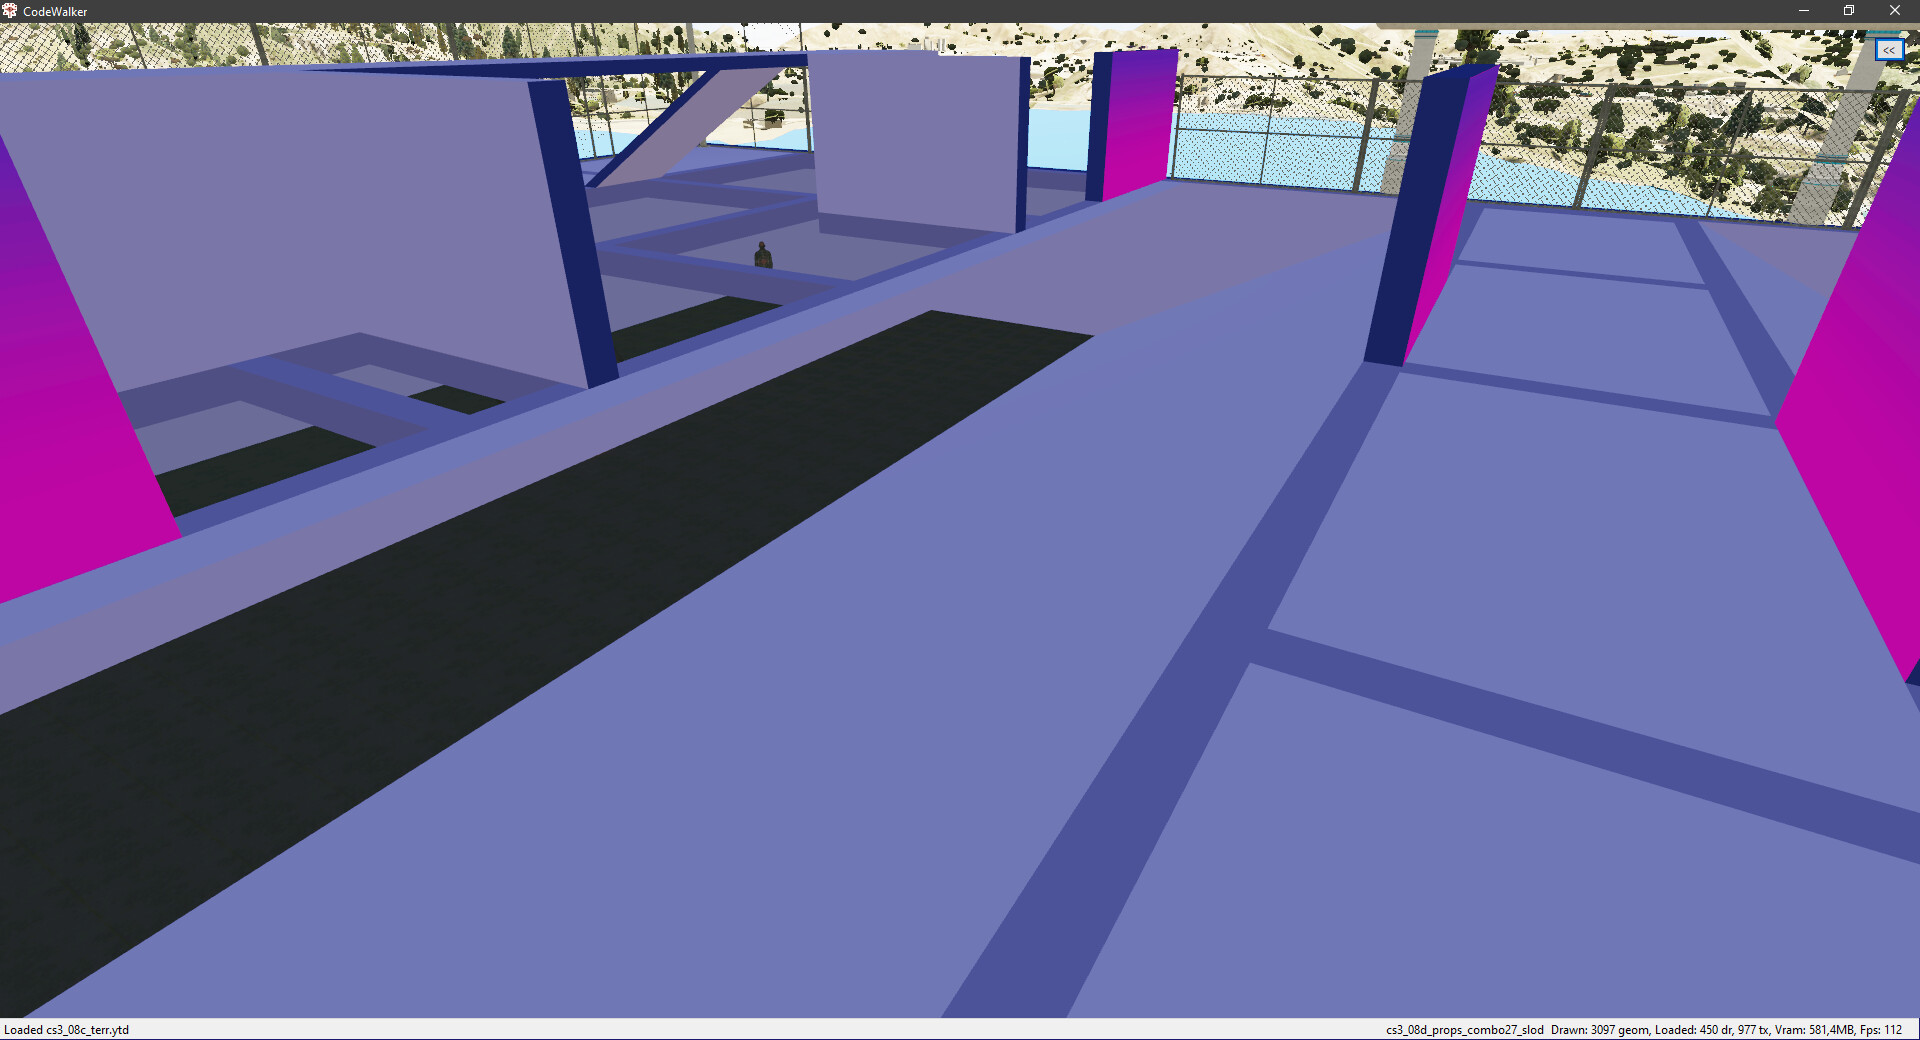Select the 'Vram: 581,4MB' status readout
This screenshot has height=1040, width=1920.
point(1814,1030)
